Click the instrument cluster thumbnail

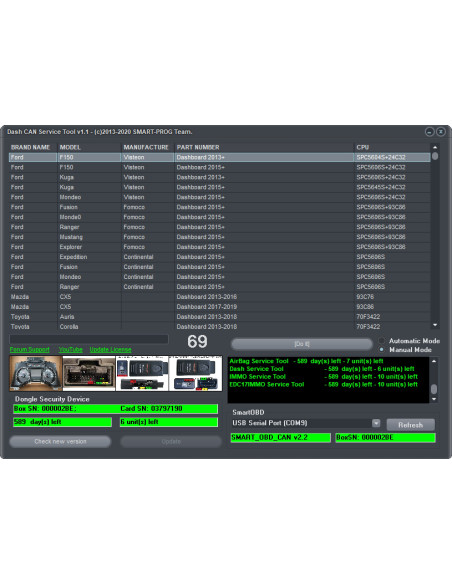tap(36, 374)
